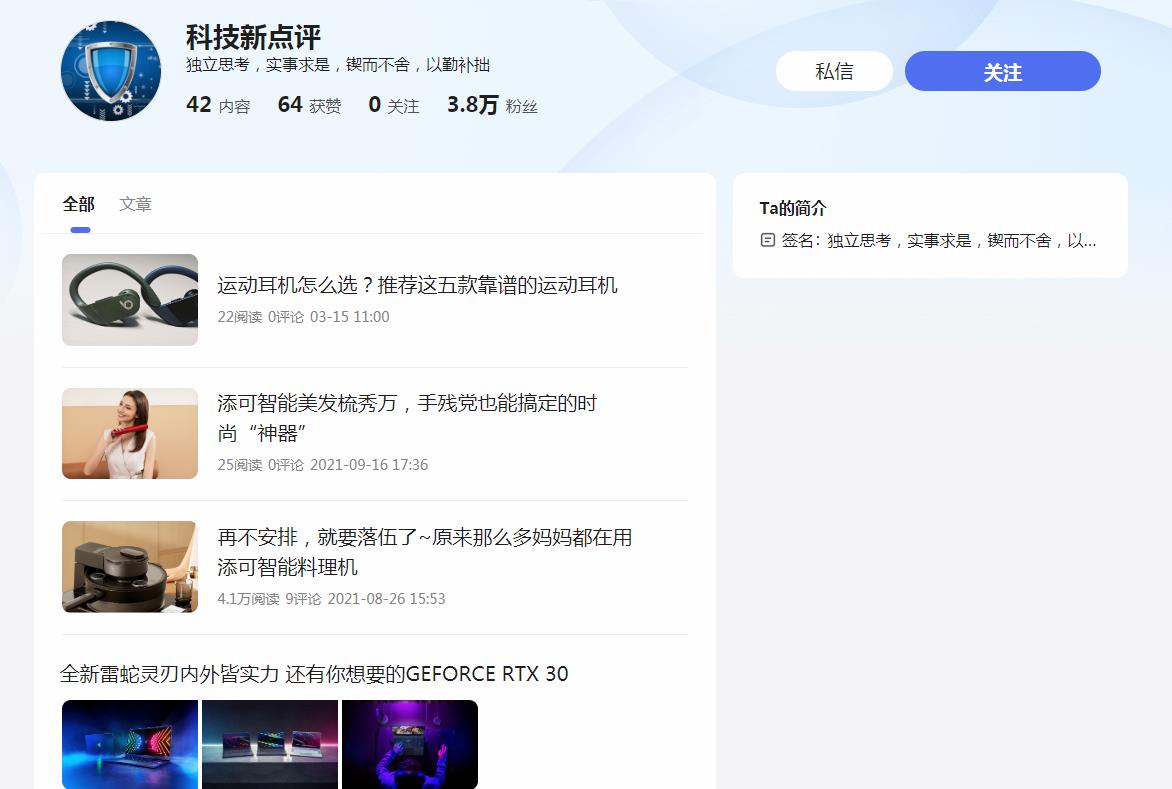Open post 全新雷蛇灵刃内外皆实力 GEFORCE RTX 30
Screen dimensions: 1172x789
tap(314, 674)
